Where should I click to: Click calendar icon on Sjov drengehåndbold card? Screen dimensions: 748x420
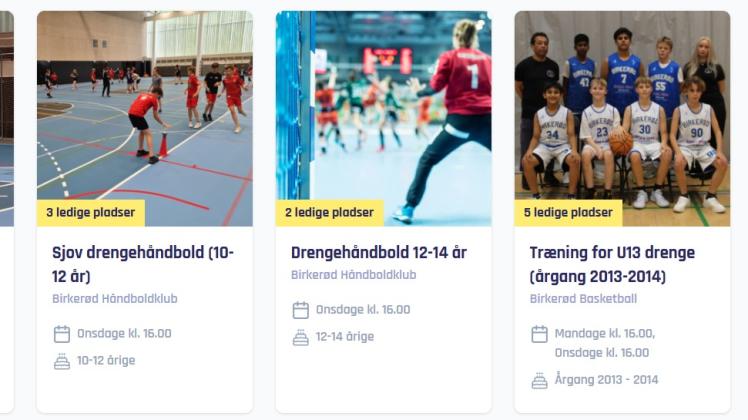[x=62, y=334]
